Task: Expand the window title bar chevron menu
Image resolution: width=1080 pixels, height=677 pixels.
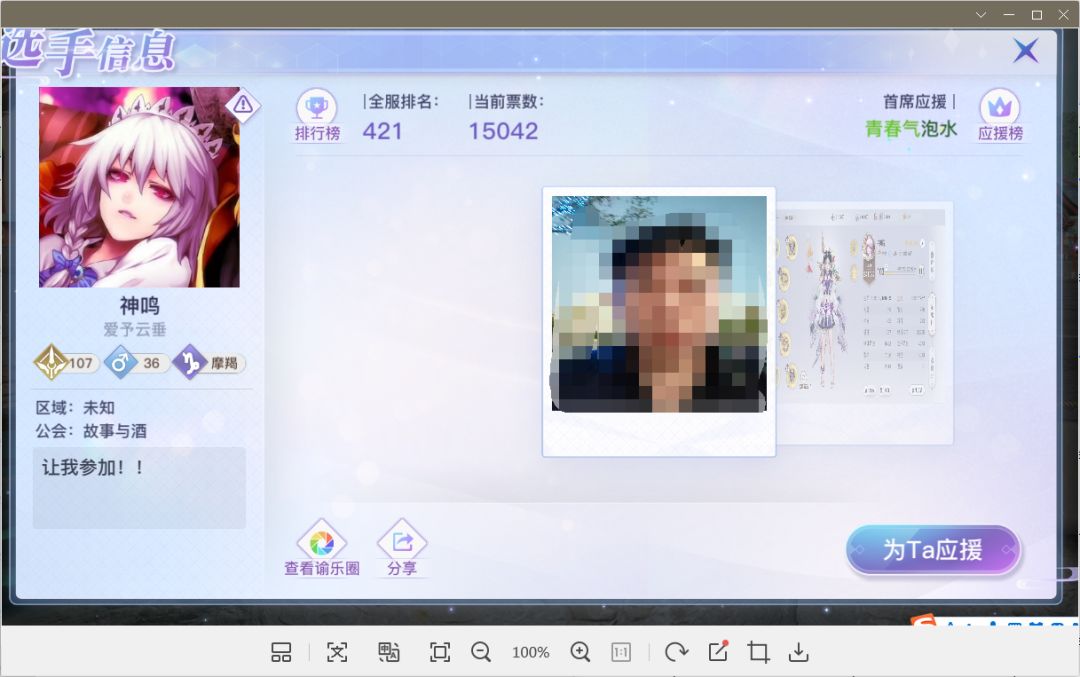Action: pos(981,14)
